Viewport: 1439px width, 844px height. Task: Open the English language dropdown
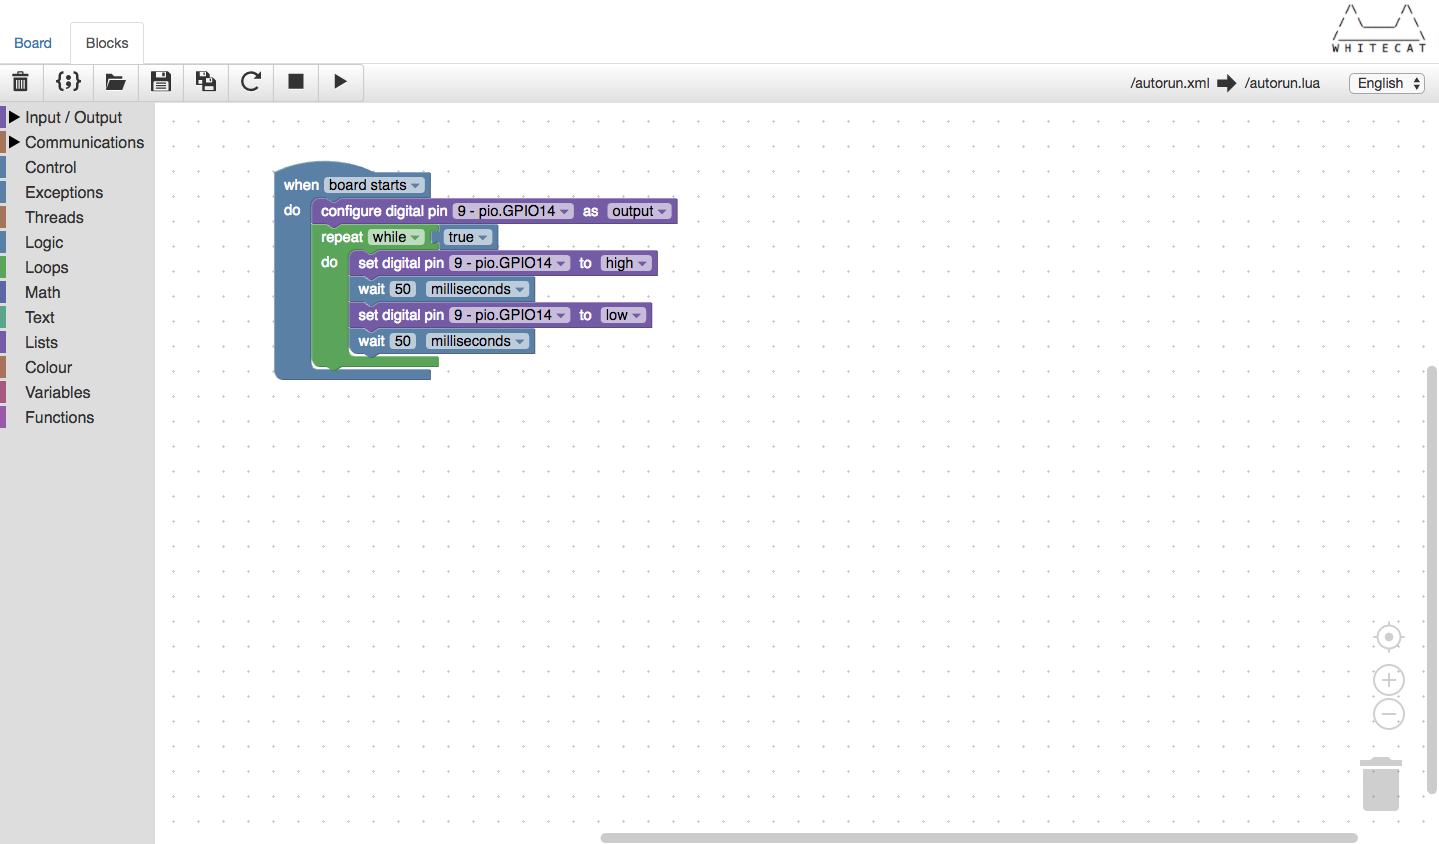click(x=1387, y=83)
